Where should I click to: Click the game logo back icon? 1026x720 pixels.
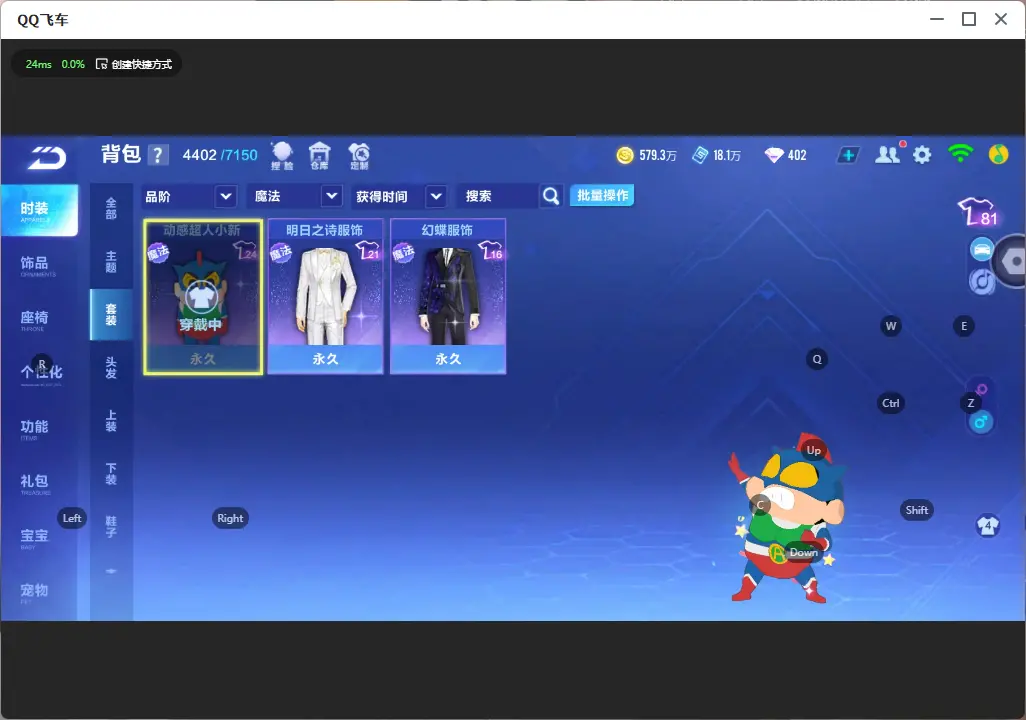point(46,157)
